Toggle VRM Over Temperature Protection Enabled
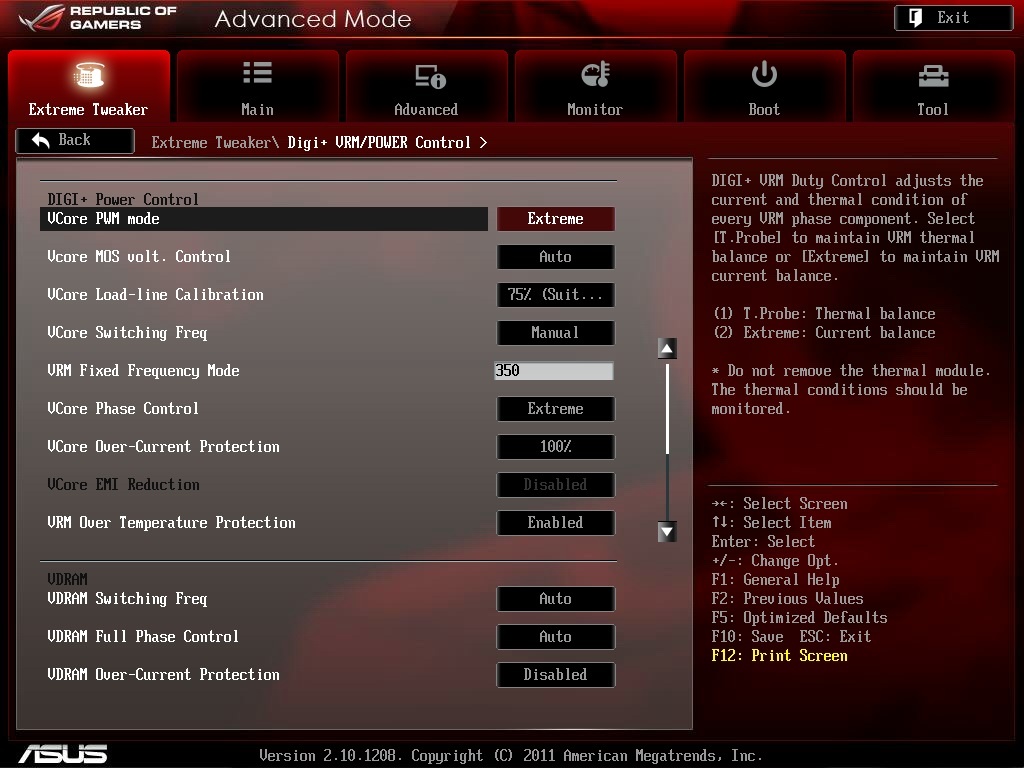Image resolution: width=1024 pixels, height=768 pixels. pos(556,522)
